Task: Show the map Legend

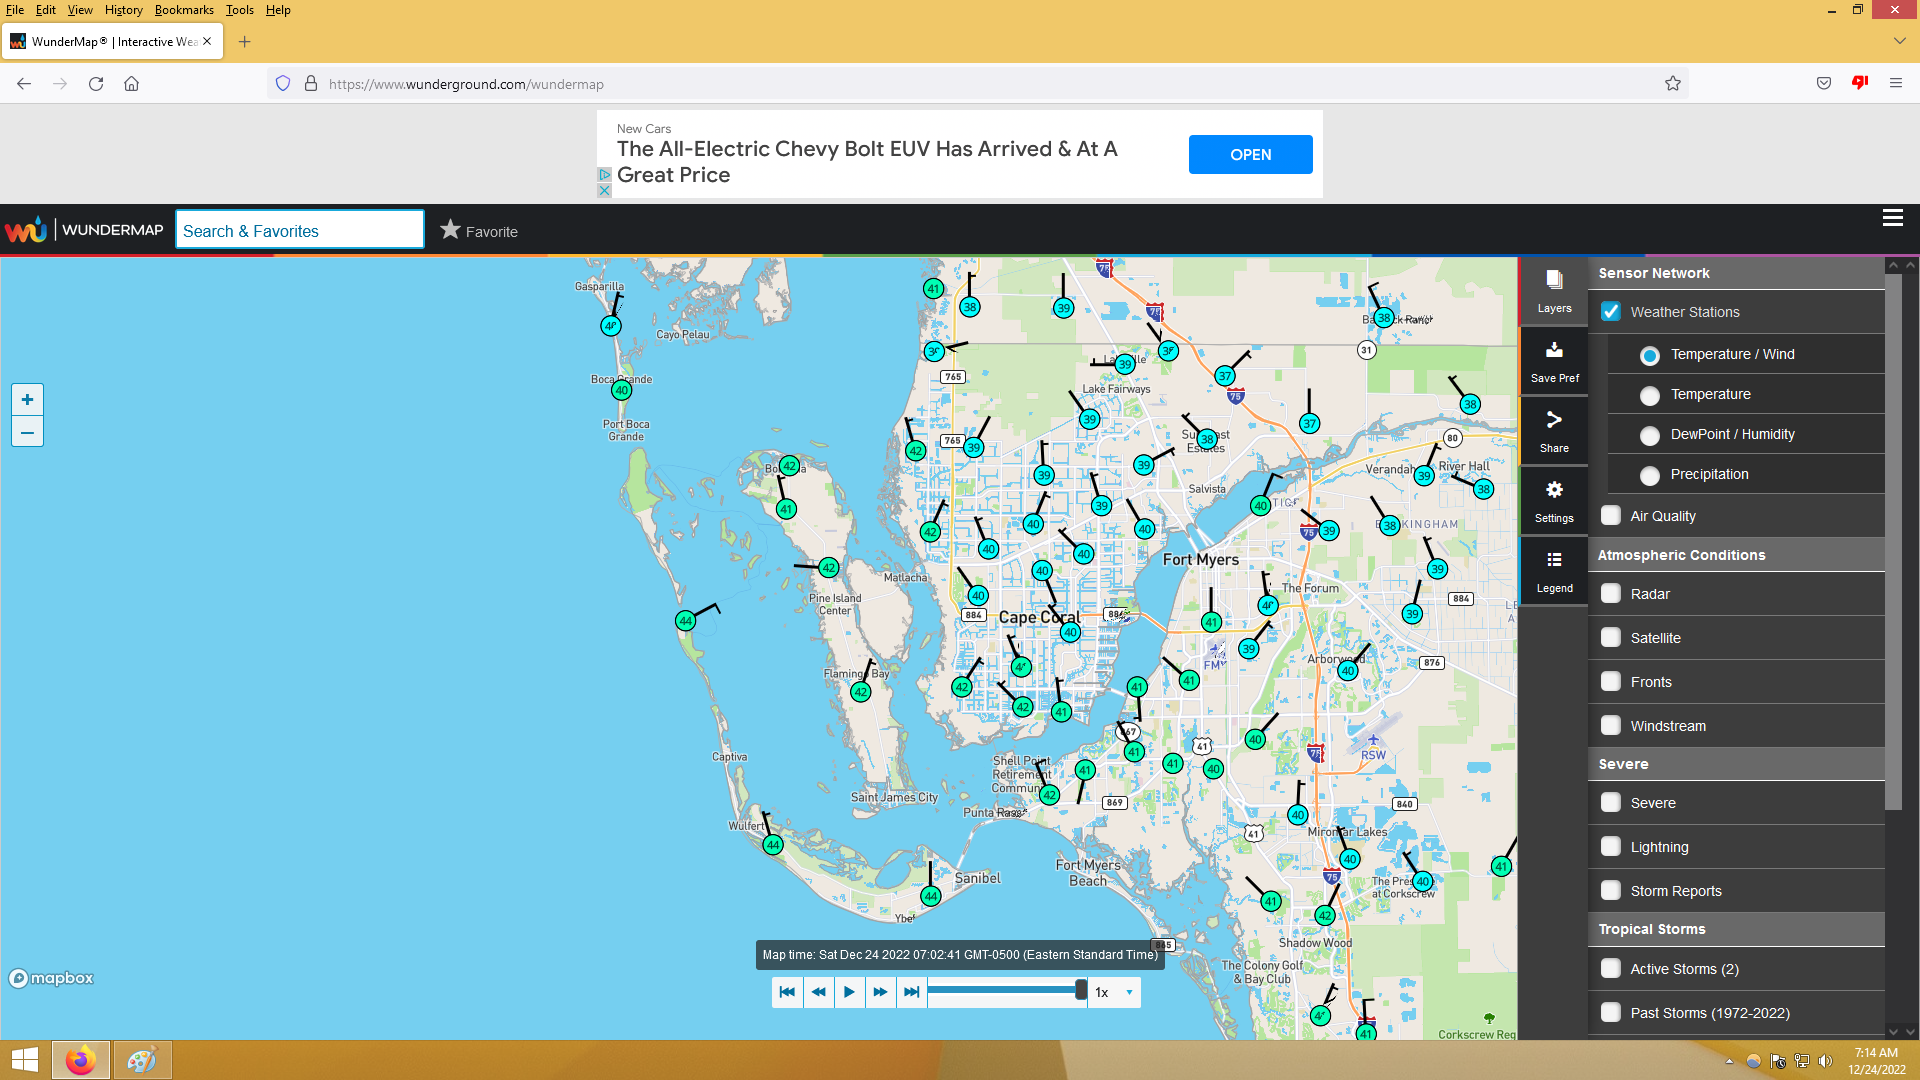Action: 1554,570
